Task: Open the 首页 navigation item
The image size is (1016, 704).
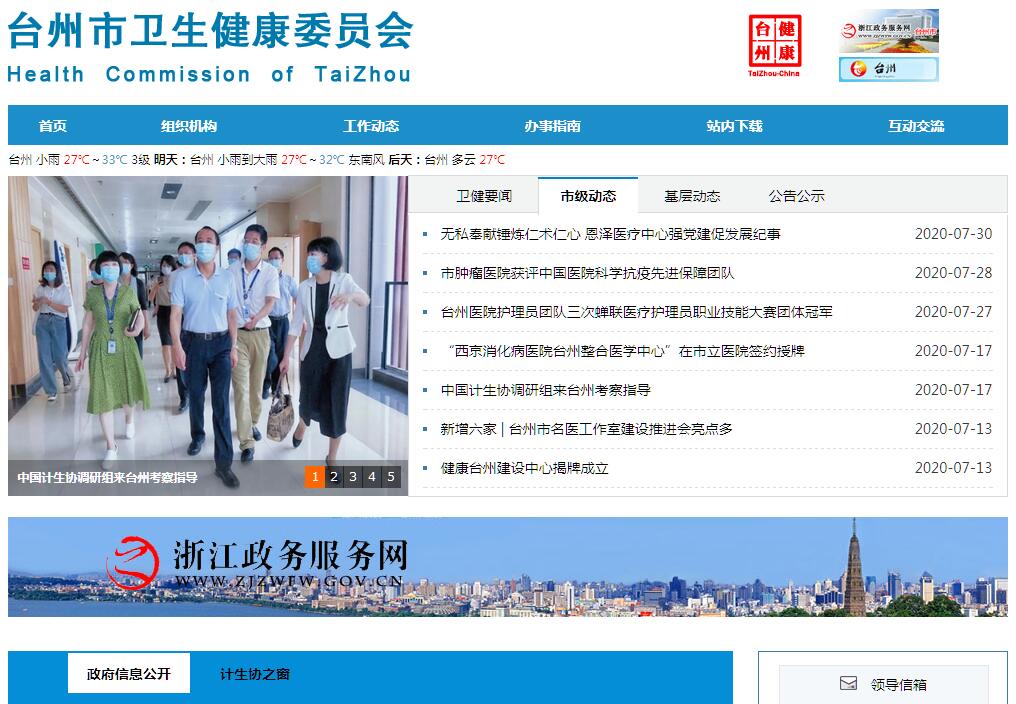Action: point(53,126)
